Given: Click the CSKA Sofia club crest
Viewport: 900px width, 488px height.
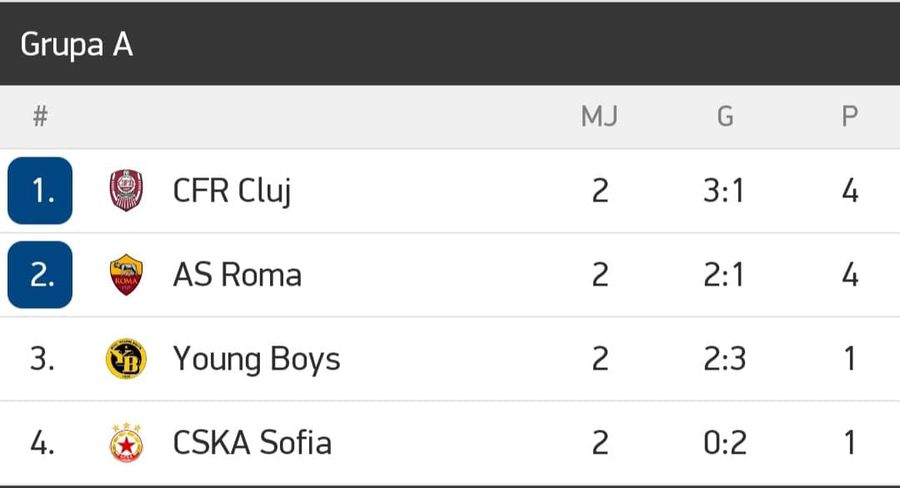Looking at the screenshot, I should (126, 443).
